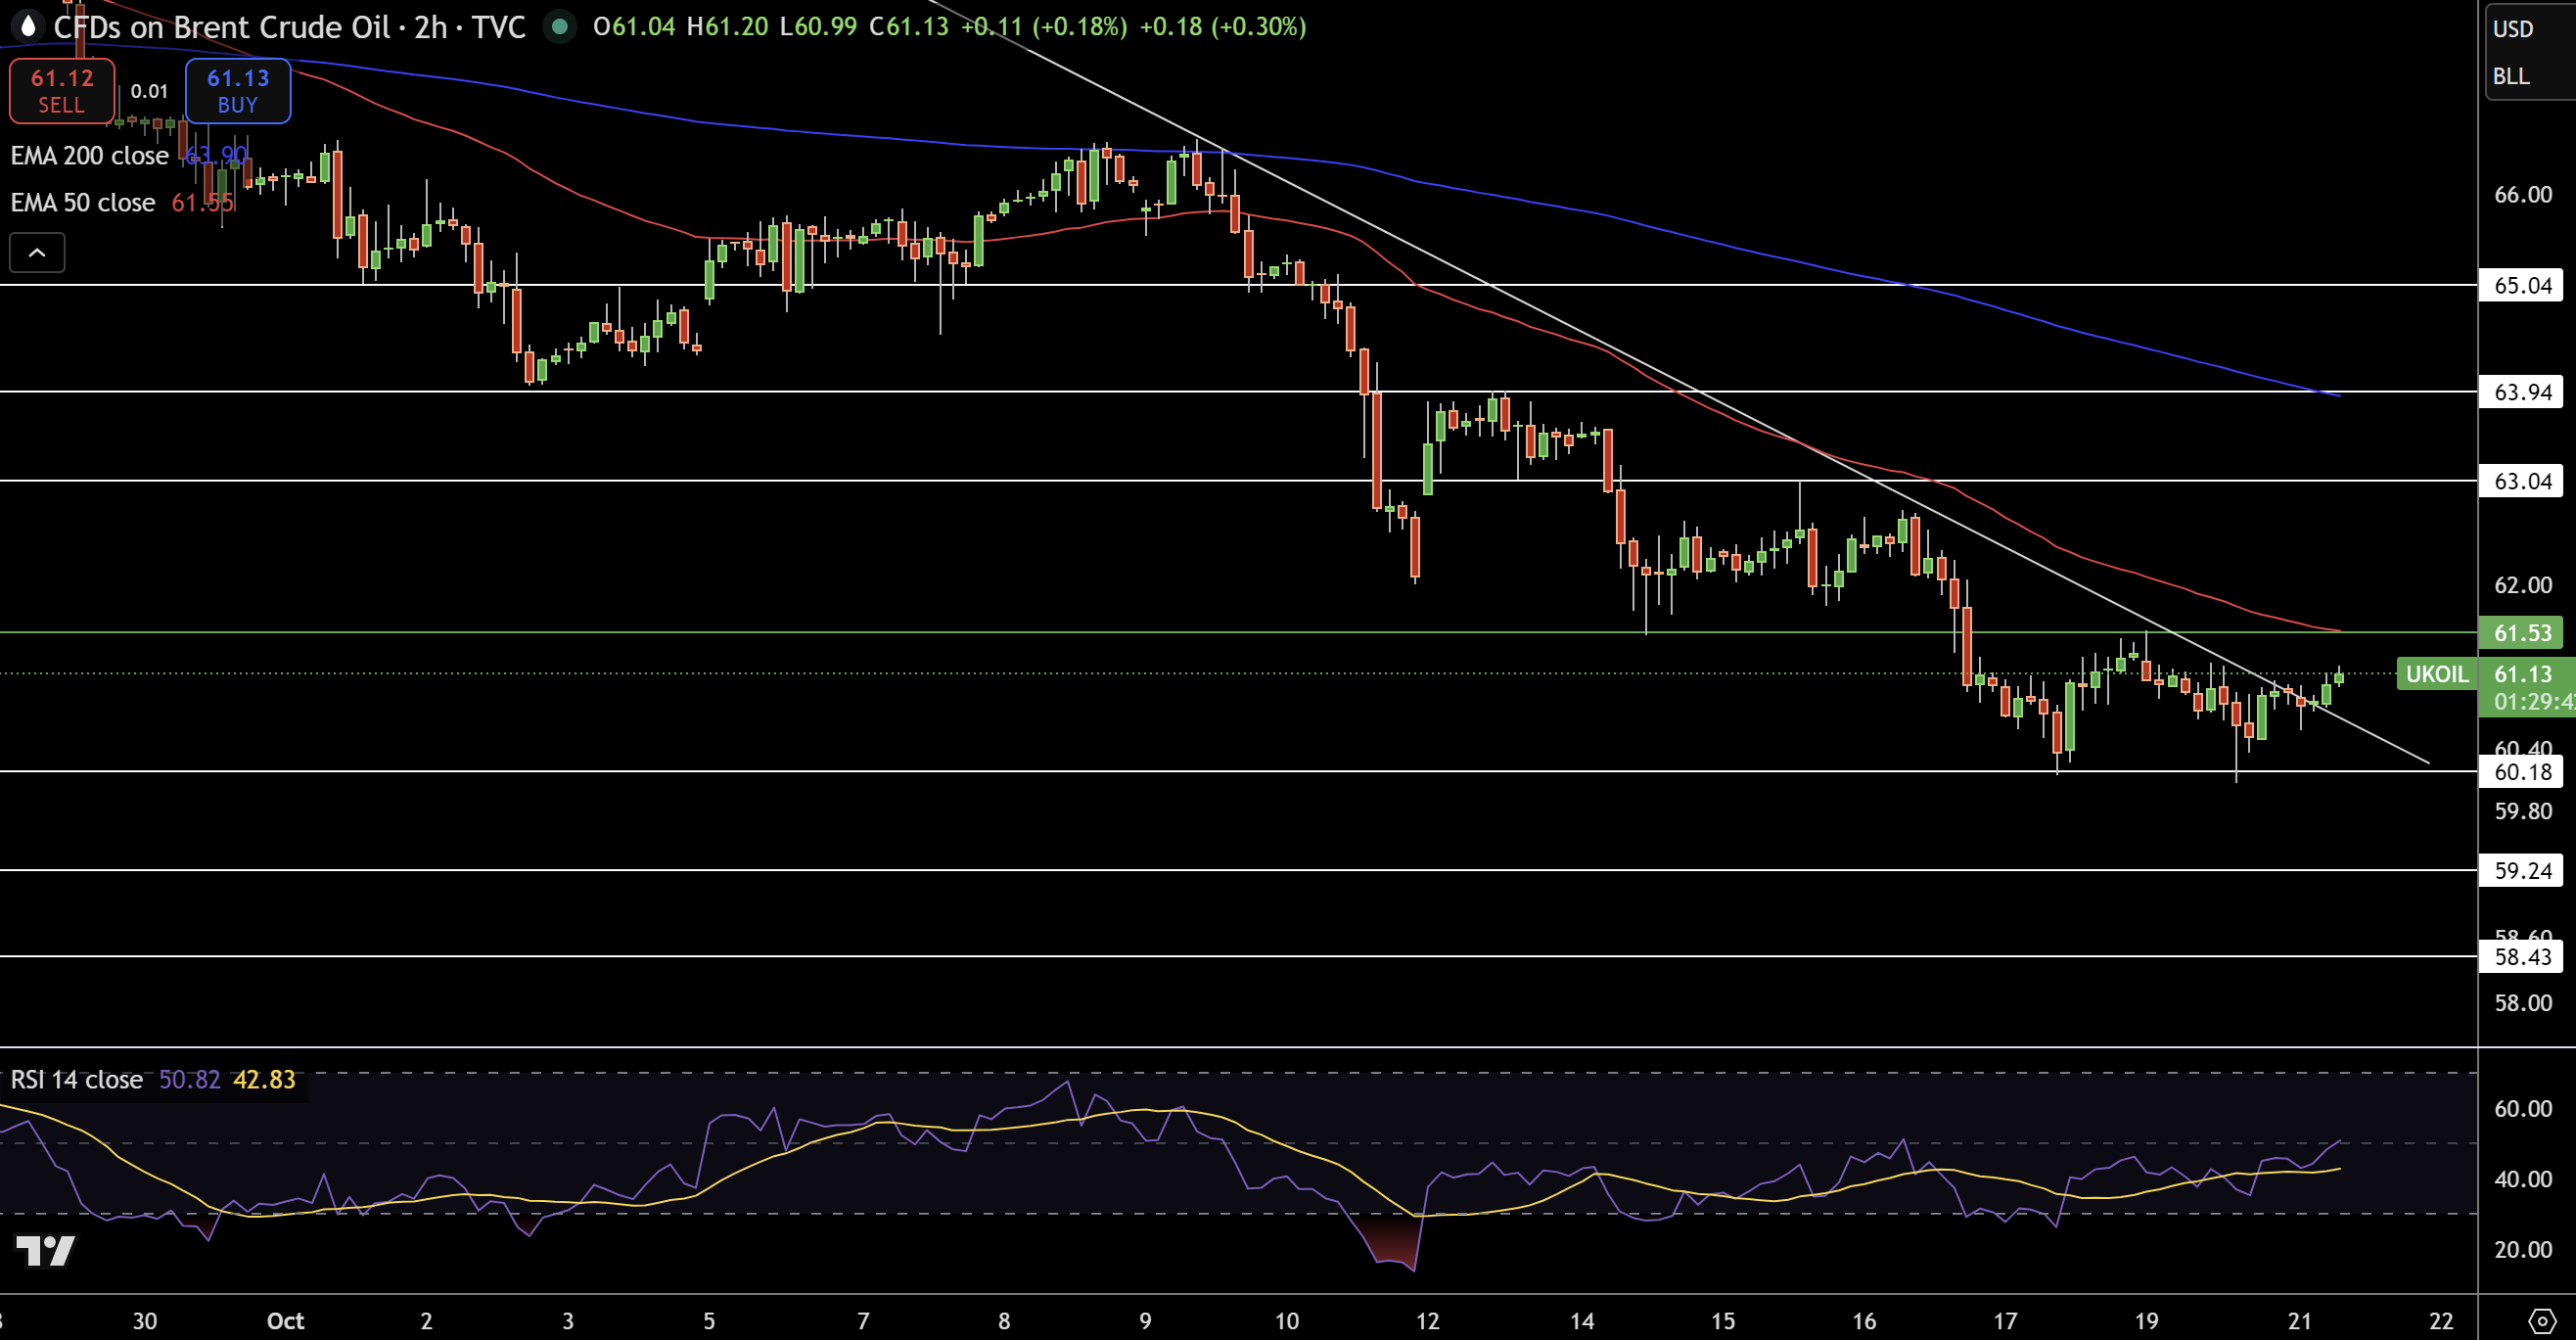Open the USD currency selector

point(2512,29)
